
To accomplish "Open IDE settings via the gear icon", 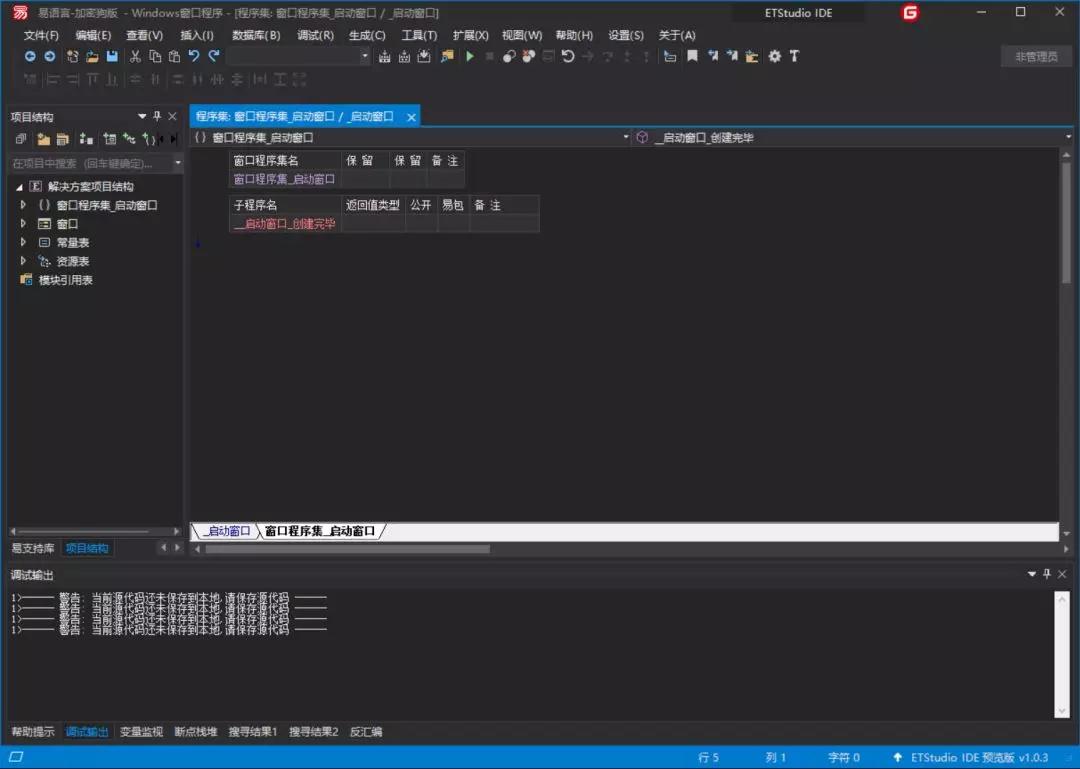I will pyautogui.click(x=773, y=56).
